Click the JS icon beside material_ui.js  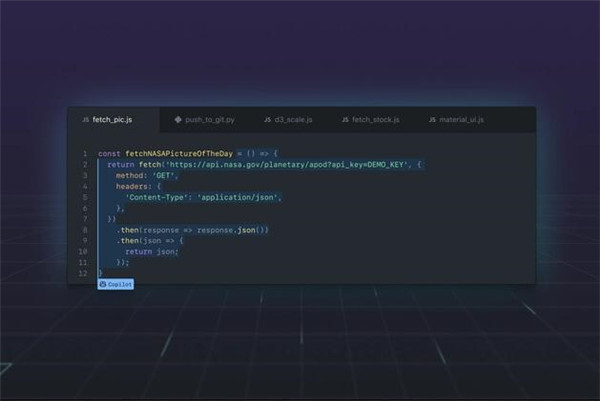[x=432, y=120]
